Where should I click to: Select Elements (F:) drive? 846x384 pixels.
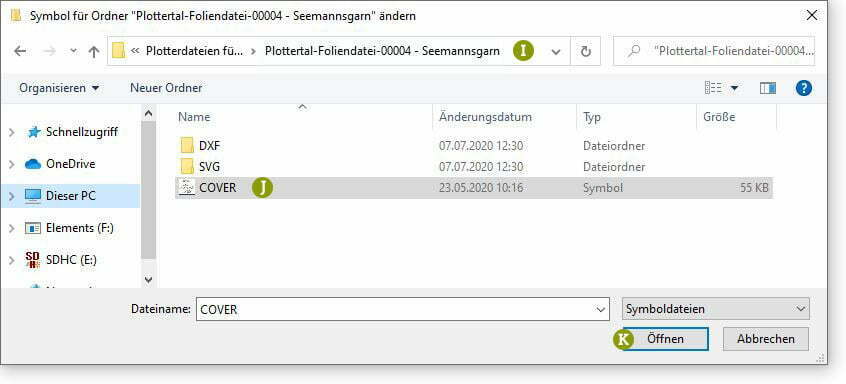80,228
